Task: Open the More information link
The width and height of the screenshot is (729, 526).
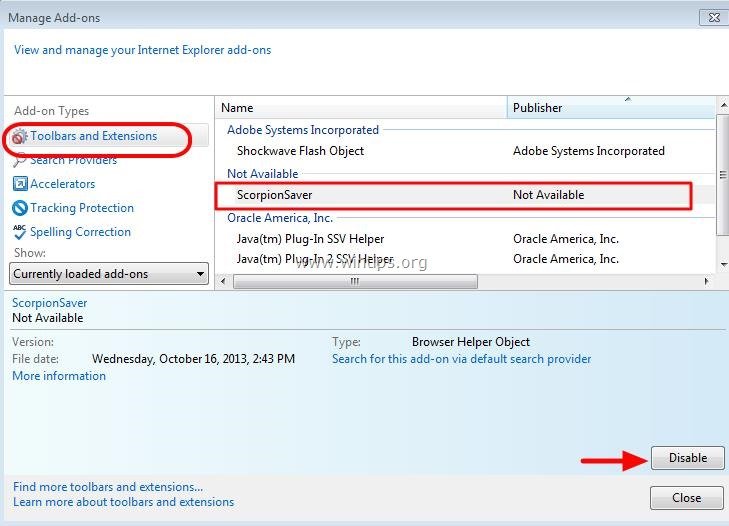Action: pyautogui.click(x=59, y=376)
